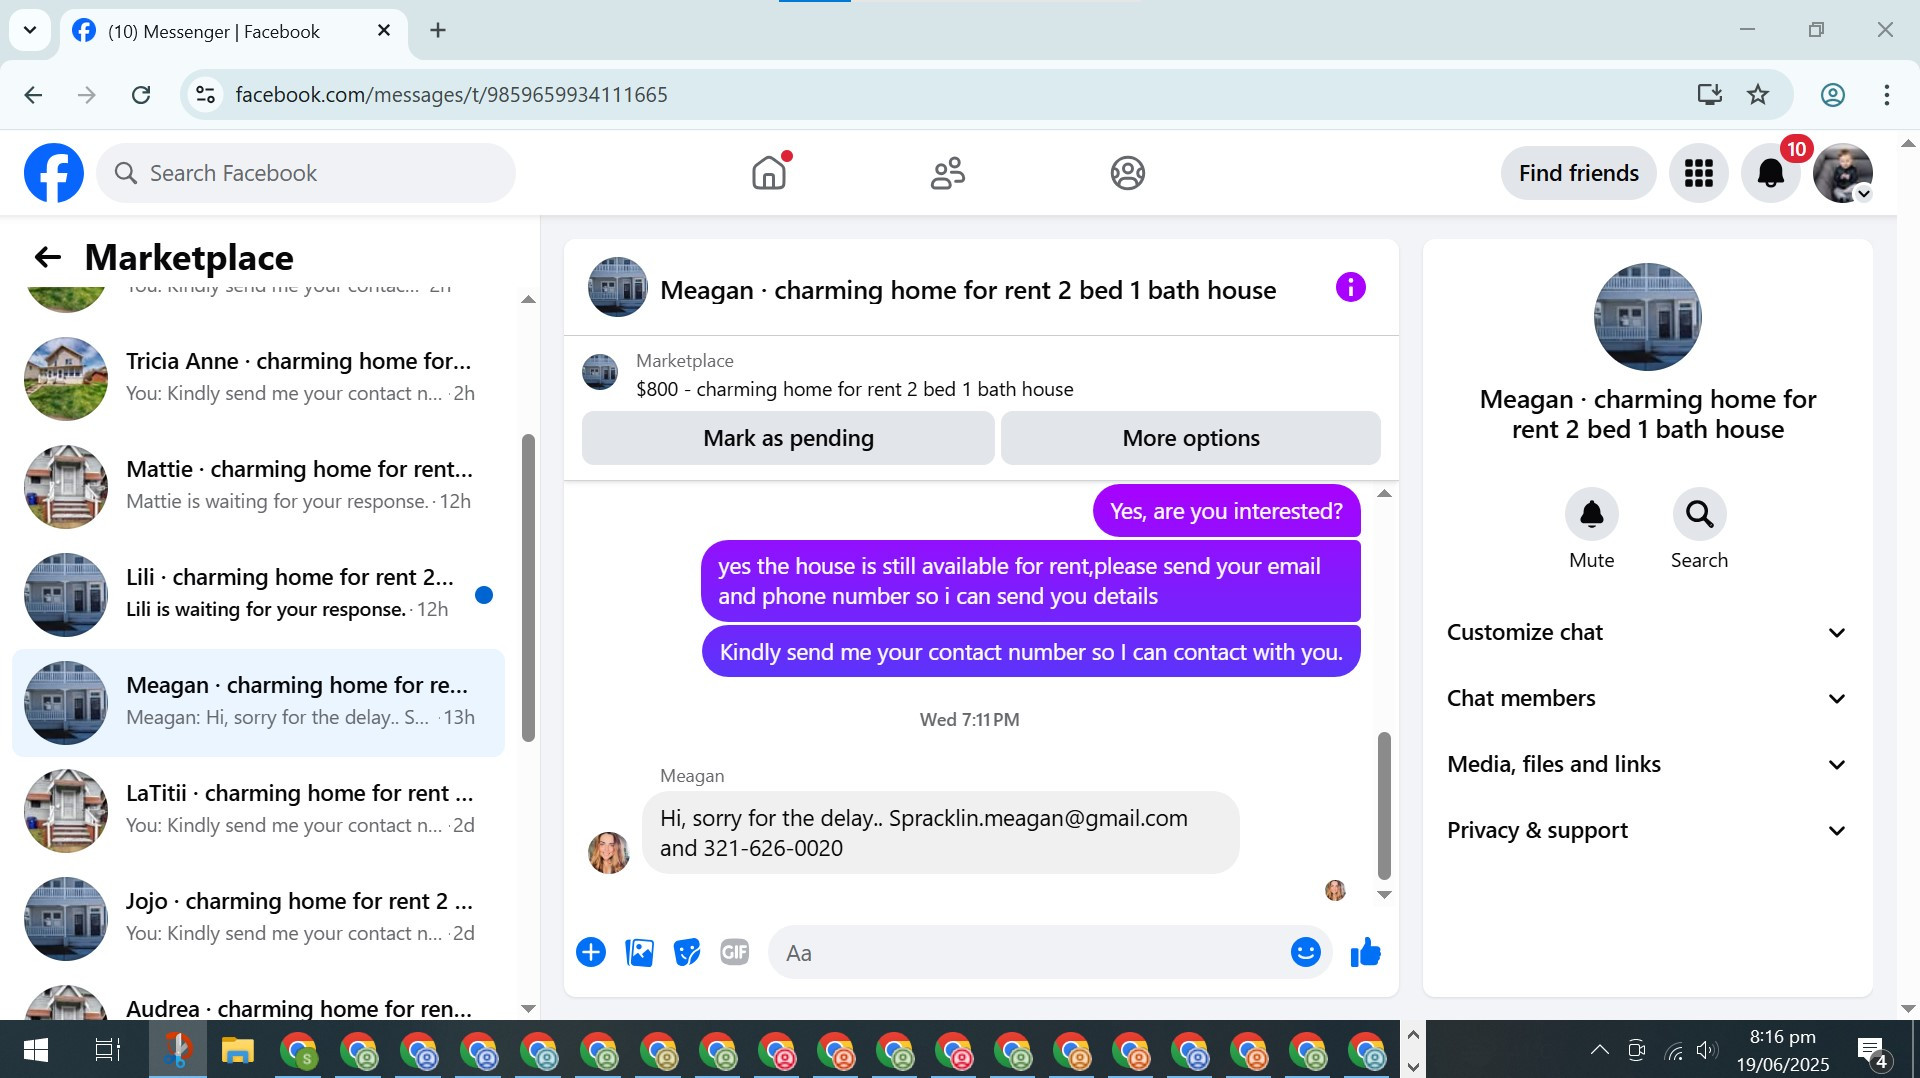Click the browser address bar URL

pos(451,95)
